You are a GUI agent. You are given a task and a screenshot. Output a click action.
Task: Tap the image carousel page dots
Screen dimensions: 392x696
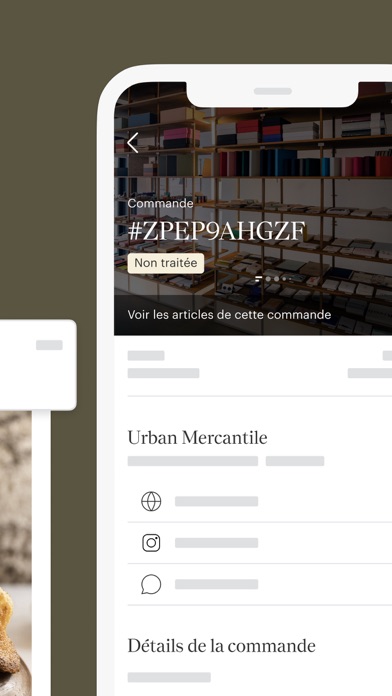click(274, 279)
